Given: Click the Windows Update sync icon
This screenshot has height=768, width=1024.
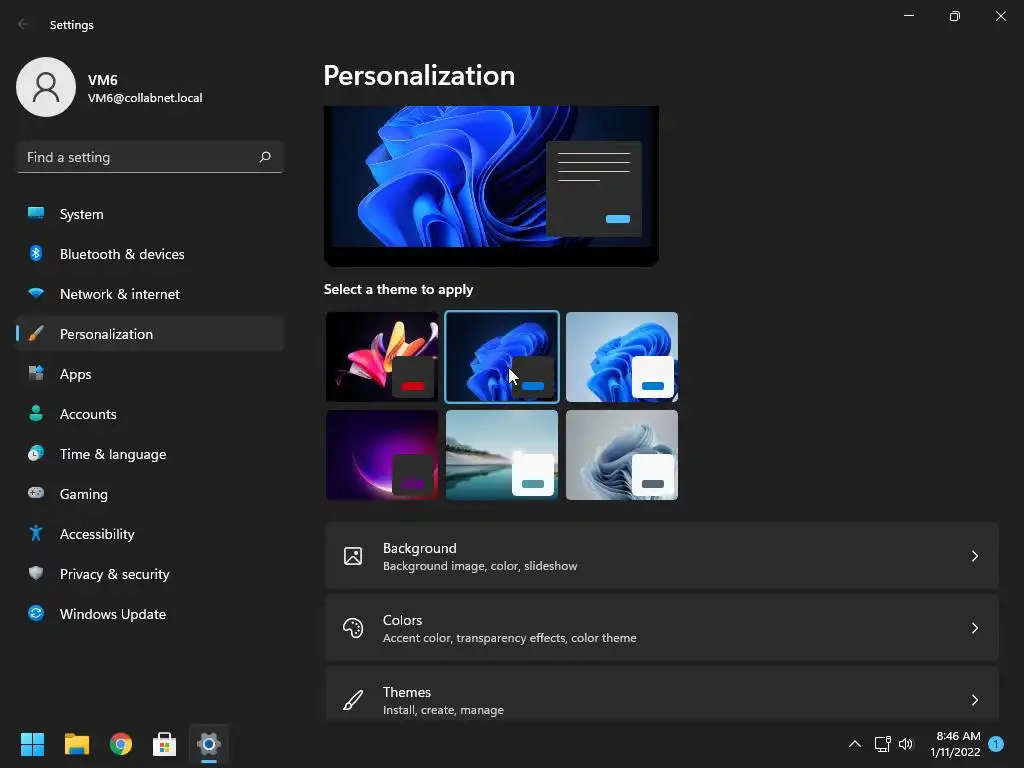Looking at the screenshot, I should (x=36, y=613).
